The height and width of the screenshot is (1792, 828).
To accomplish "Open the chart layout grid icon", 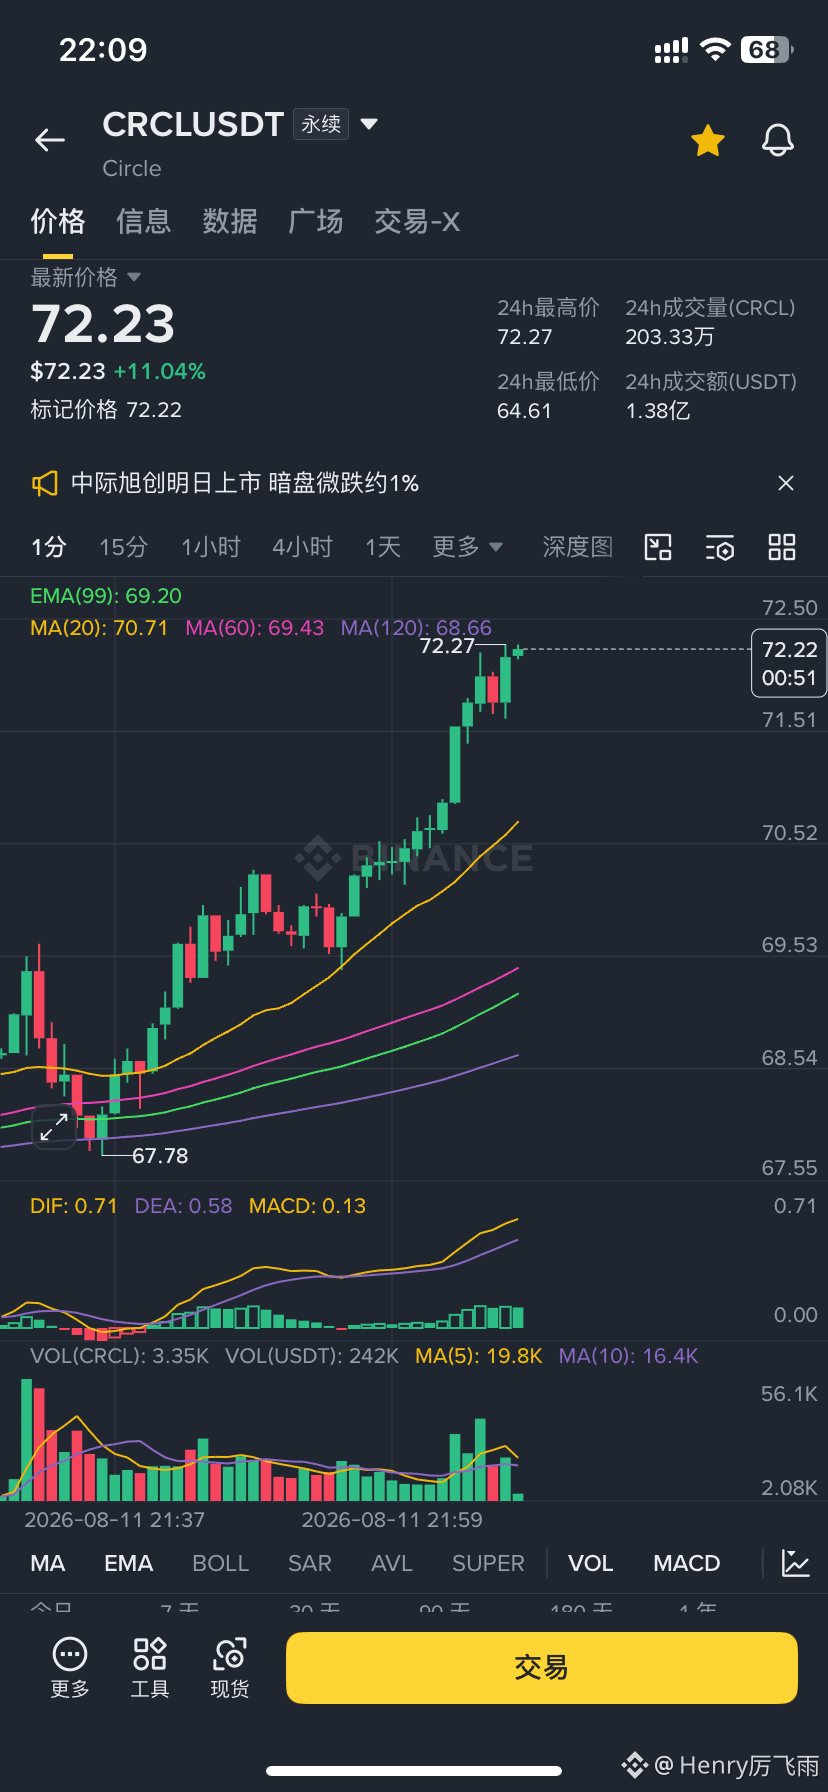I will pos(782,547).
